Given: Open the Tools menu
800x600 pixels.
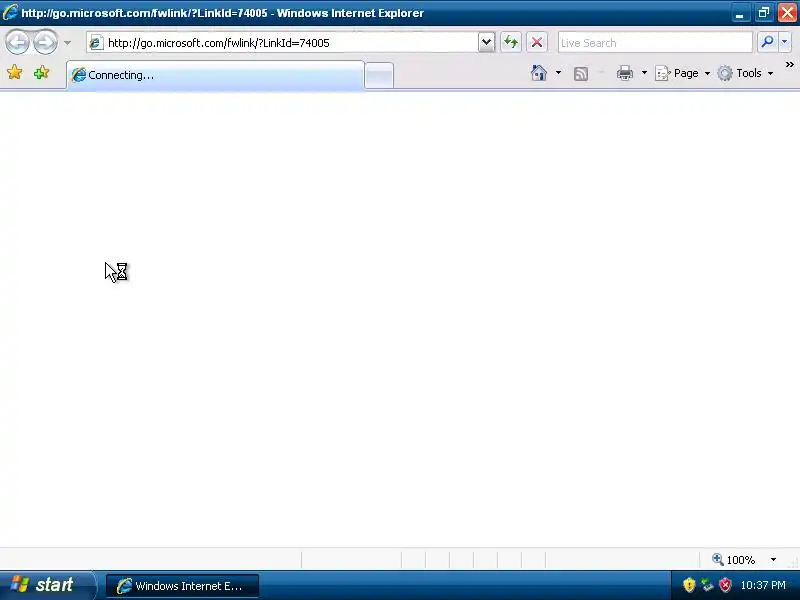Looking at the screenshot, I should pos(745,73).
